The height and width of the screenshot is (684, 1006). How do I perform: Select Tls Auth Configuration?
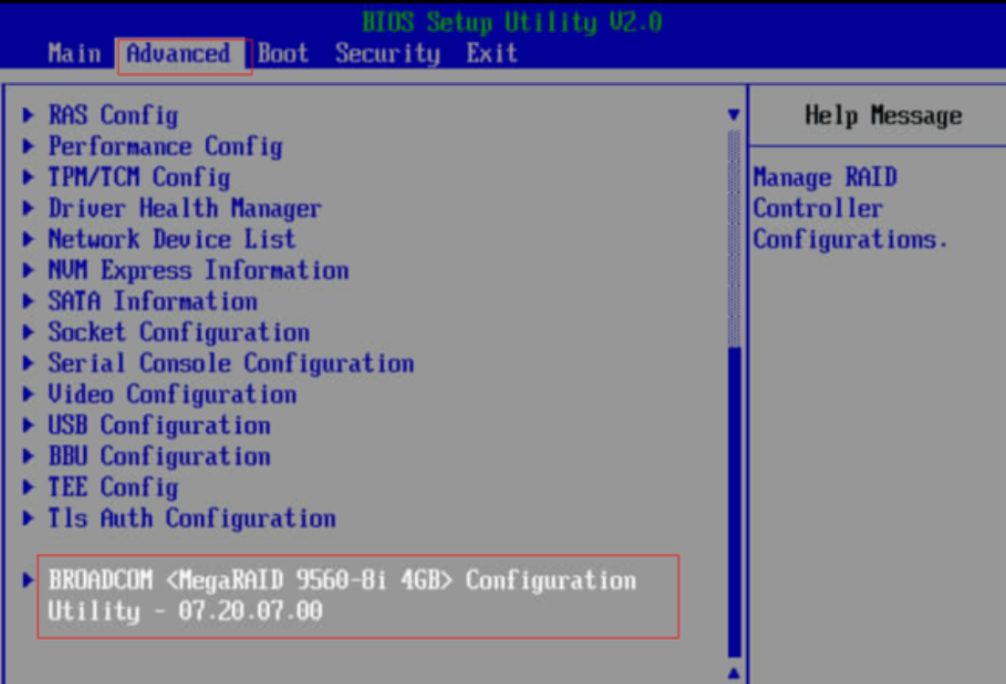tap(192, 518)
